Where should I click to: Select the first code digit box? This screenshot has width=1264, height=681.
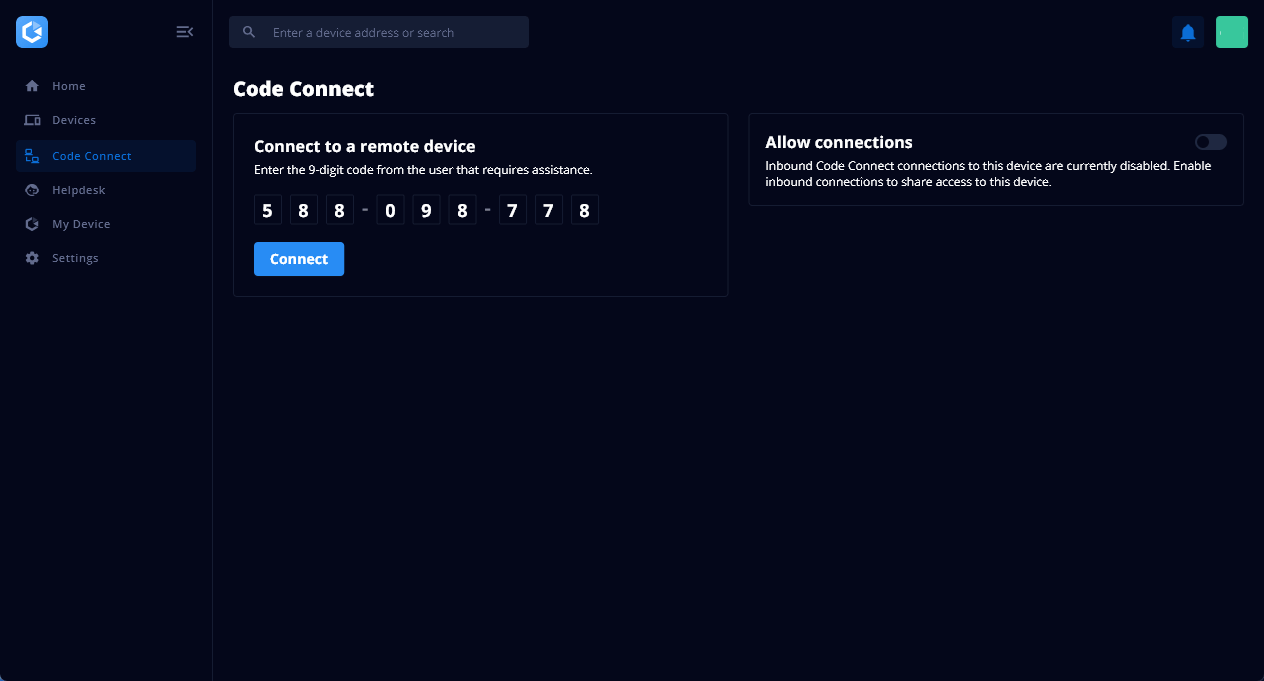coord(267,210)
